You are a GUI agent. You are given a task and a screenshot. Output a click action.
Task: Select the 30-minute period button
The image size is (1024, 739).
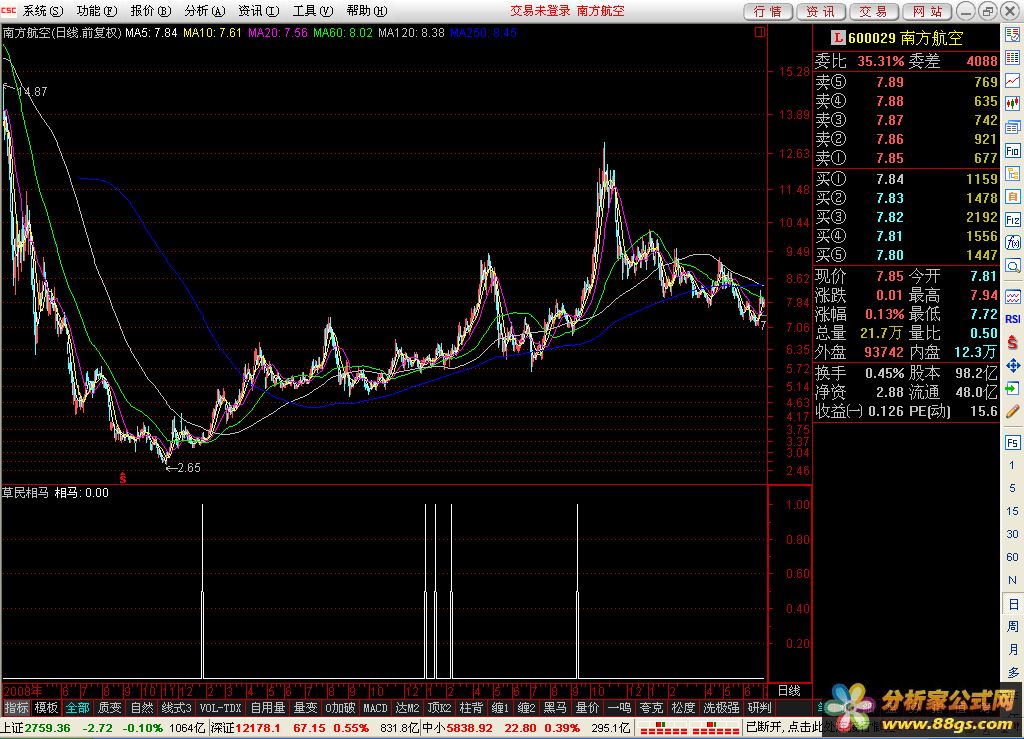tap(1012, 534)
